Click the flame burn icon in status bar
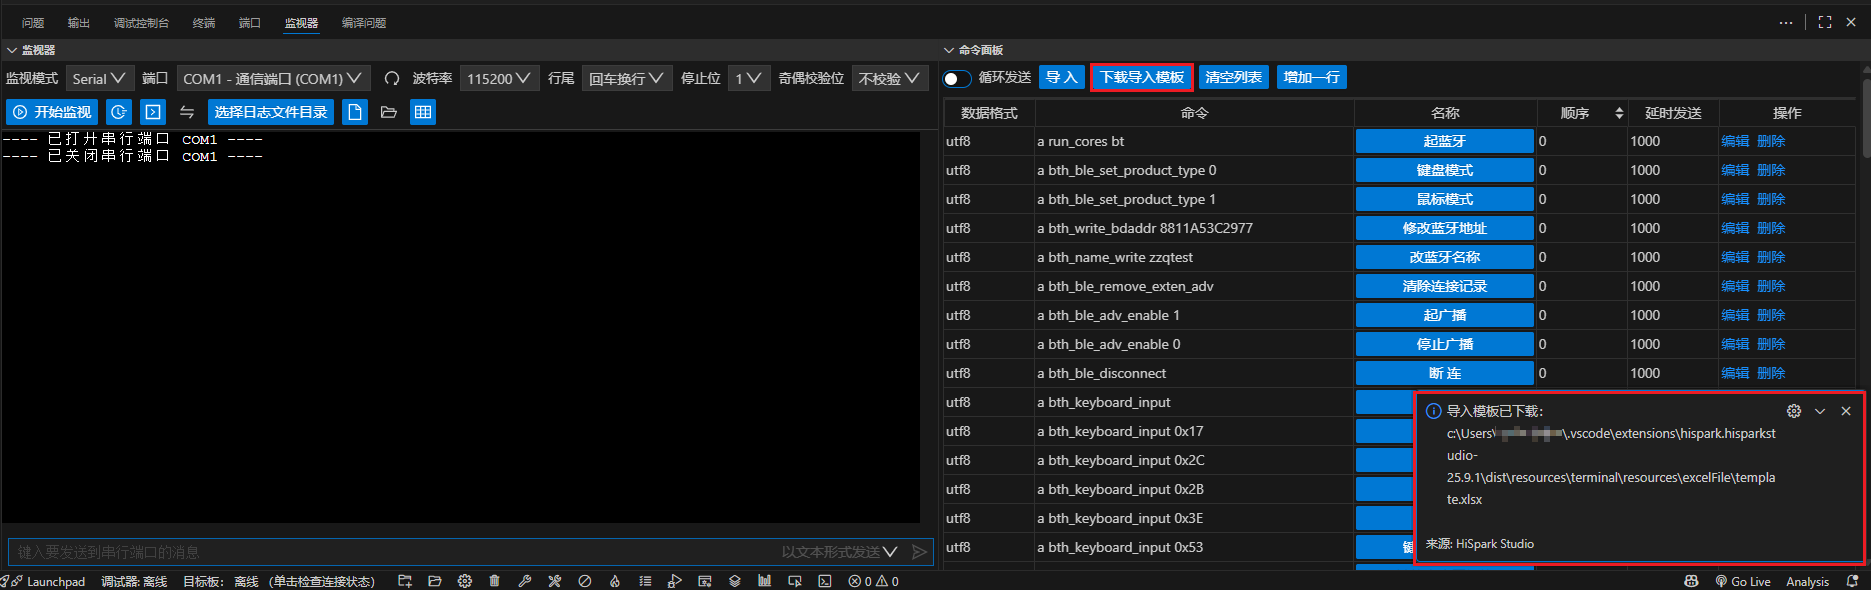This screenshot has height=590, width=1871. pos(615,581)
